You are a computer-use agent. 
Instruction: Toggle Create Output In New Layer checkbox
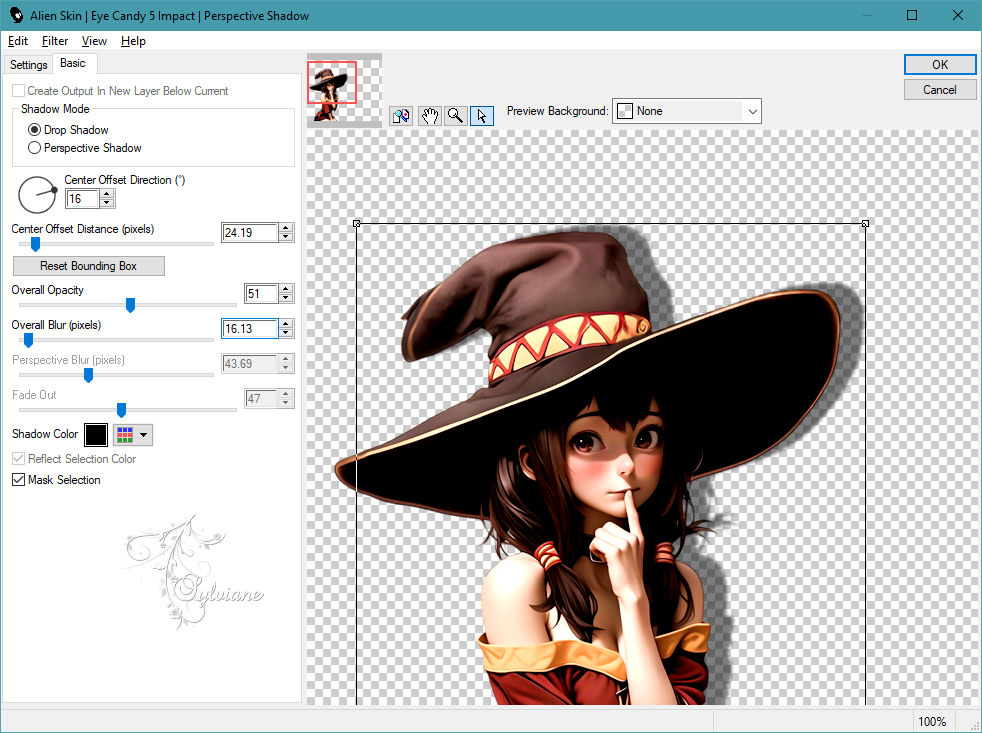coord(19,91)
